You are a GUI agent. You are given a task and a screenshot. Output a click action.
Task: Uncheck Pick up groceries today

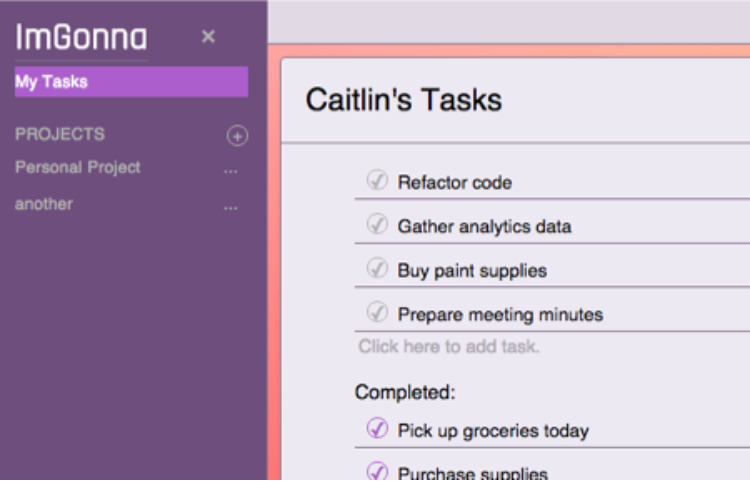[x=377, y=428]
